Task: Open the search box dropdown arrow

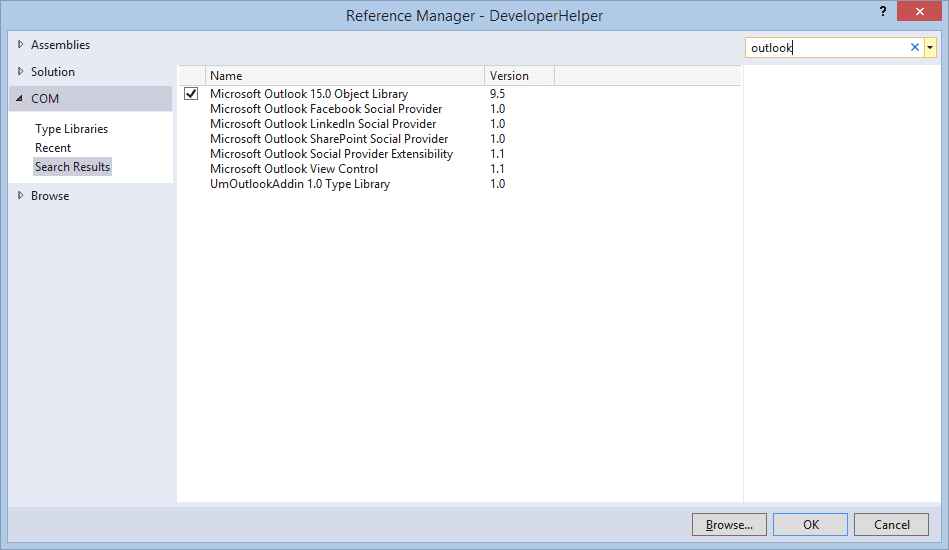Action: click(930, 47)
